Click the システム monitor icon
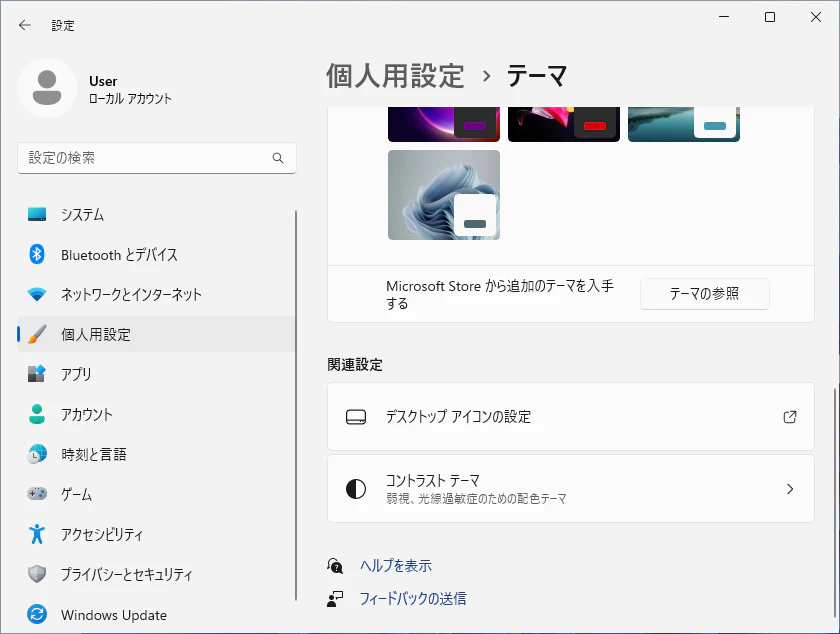The image size is (840, 634). 37,214
